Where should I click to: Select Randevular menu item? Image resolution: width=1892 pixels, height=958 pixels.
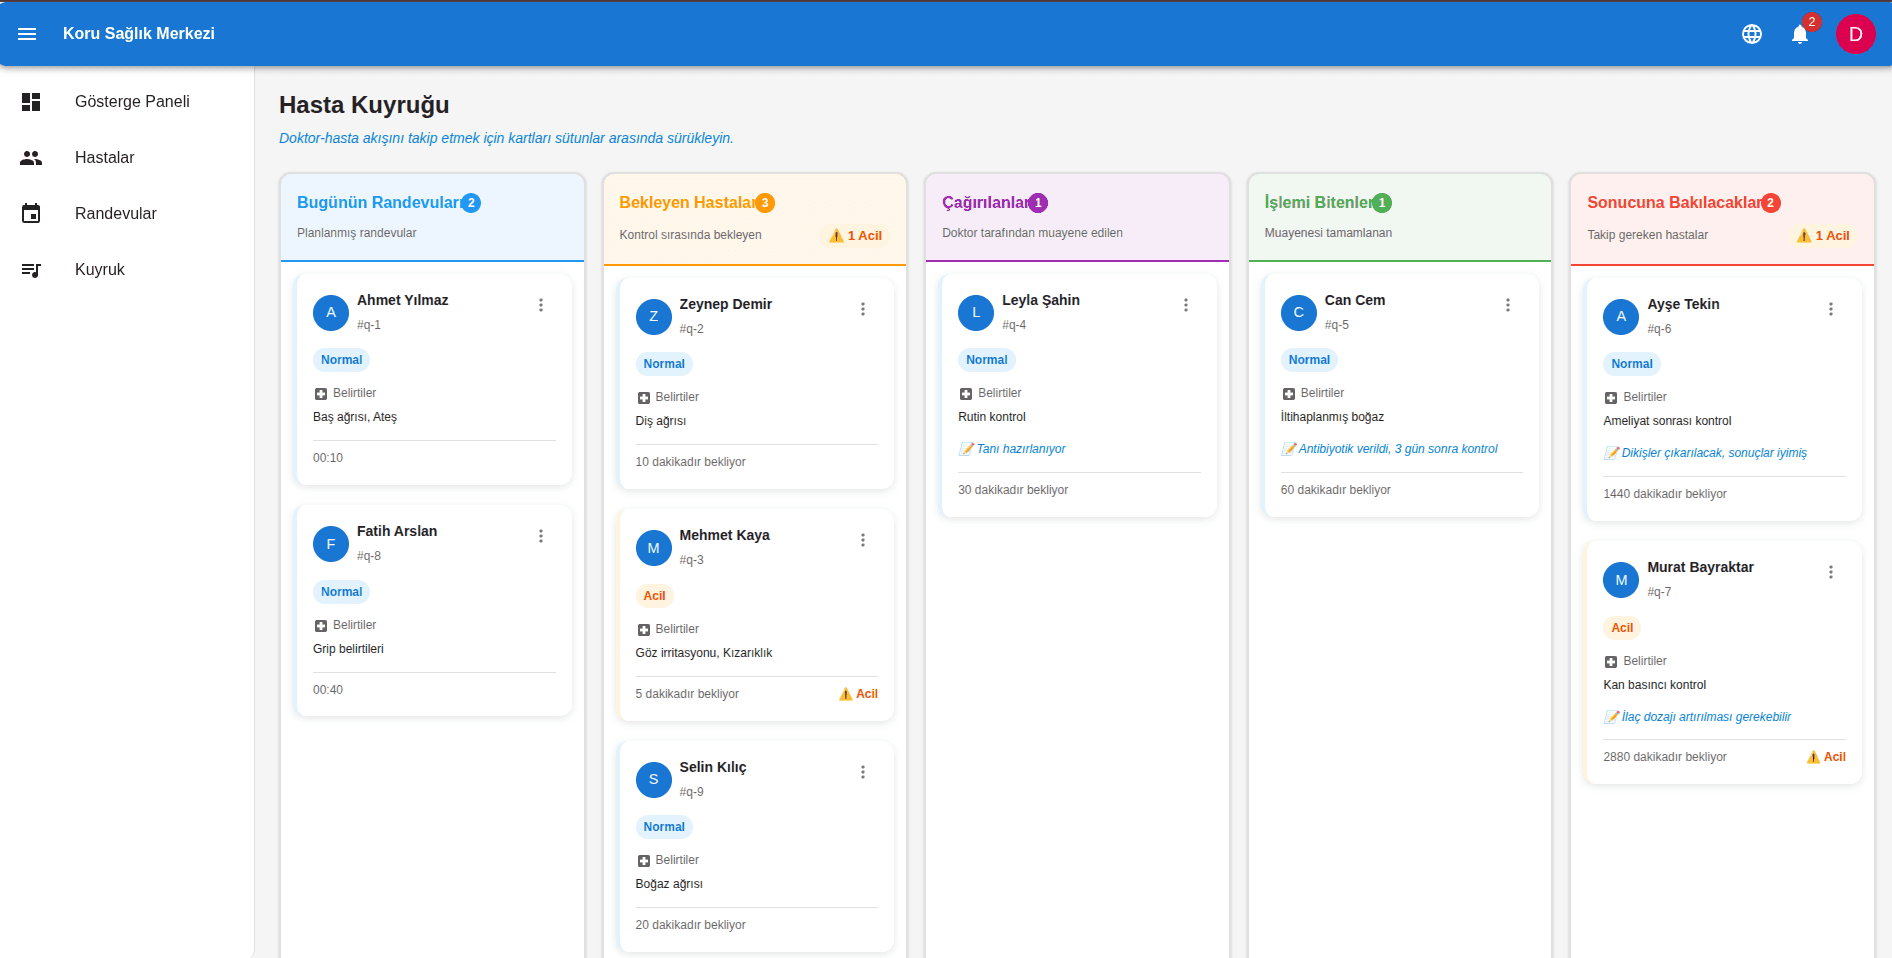[x=115, y=214]
